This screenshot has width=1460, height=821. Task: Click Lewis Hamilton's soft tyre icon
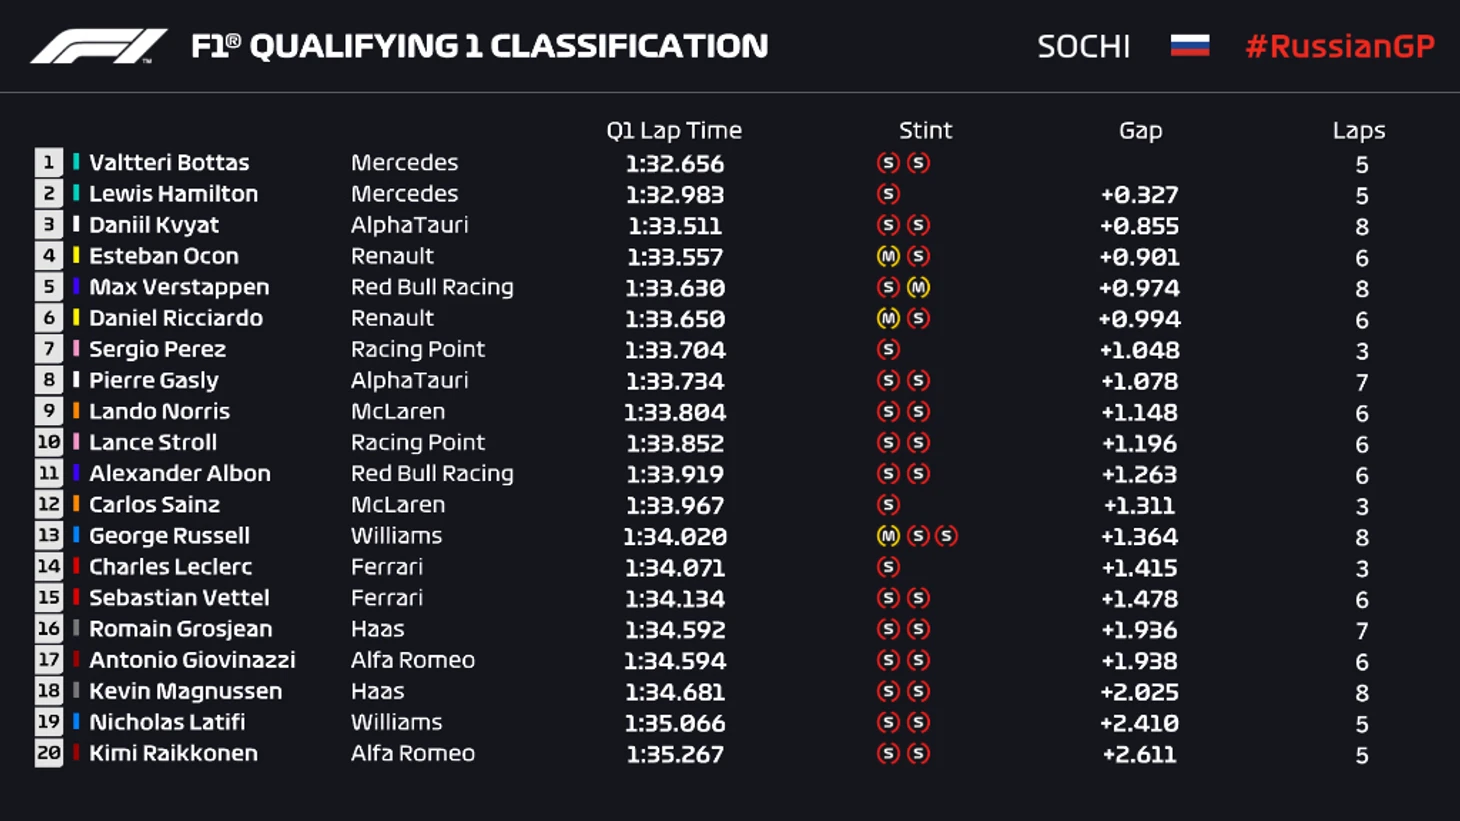pyautogui.click(x=887, y=194)
